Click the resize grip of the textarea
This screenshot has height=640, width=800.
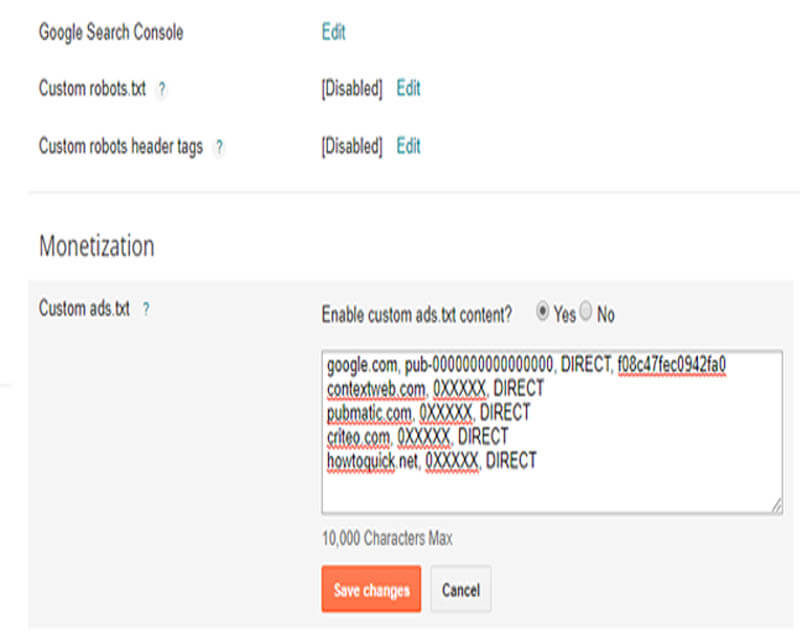click(x=777, y=506)
